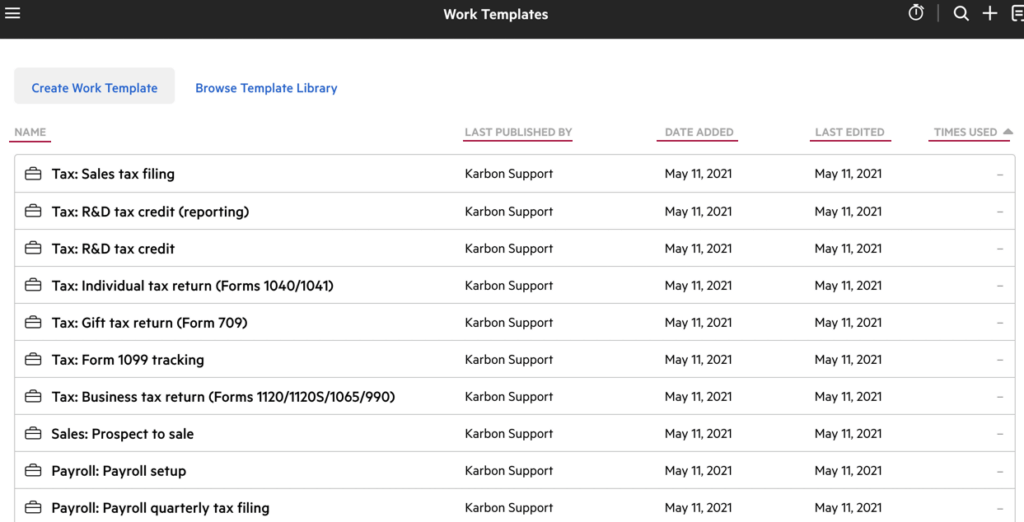Sort by the Name column header
The width and height of the screenshot is (1024, 522).
tap(30, 132)
